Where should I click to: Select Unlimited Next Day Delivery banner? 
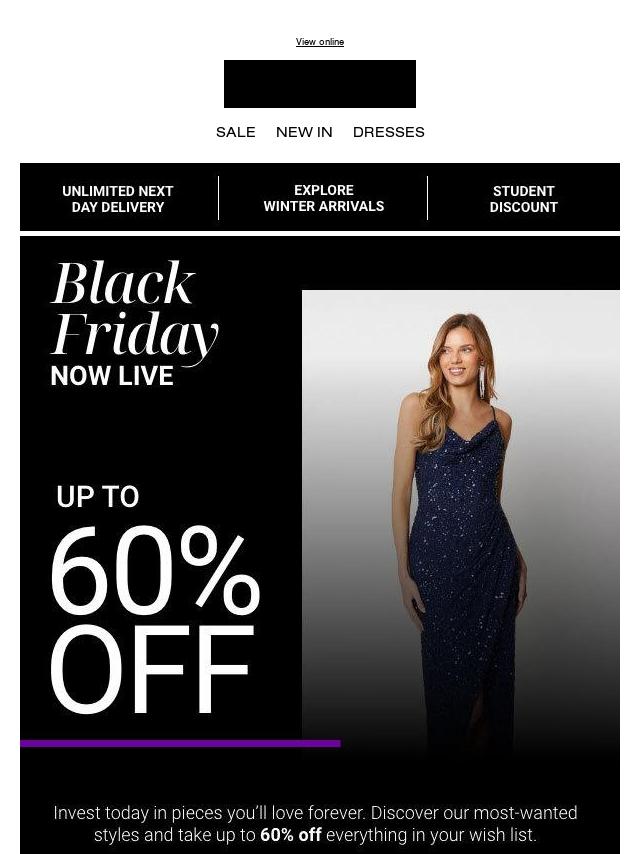(x=118, y=199)
